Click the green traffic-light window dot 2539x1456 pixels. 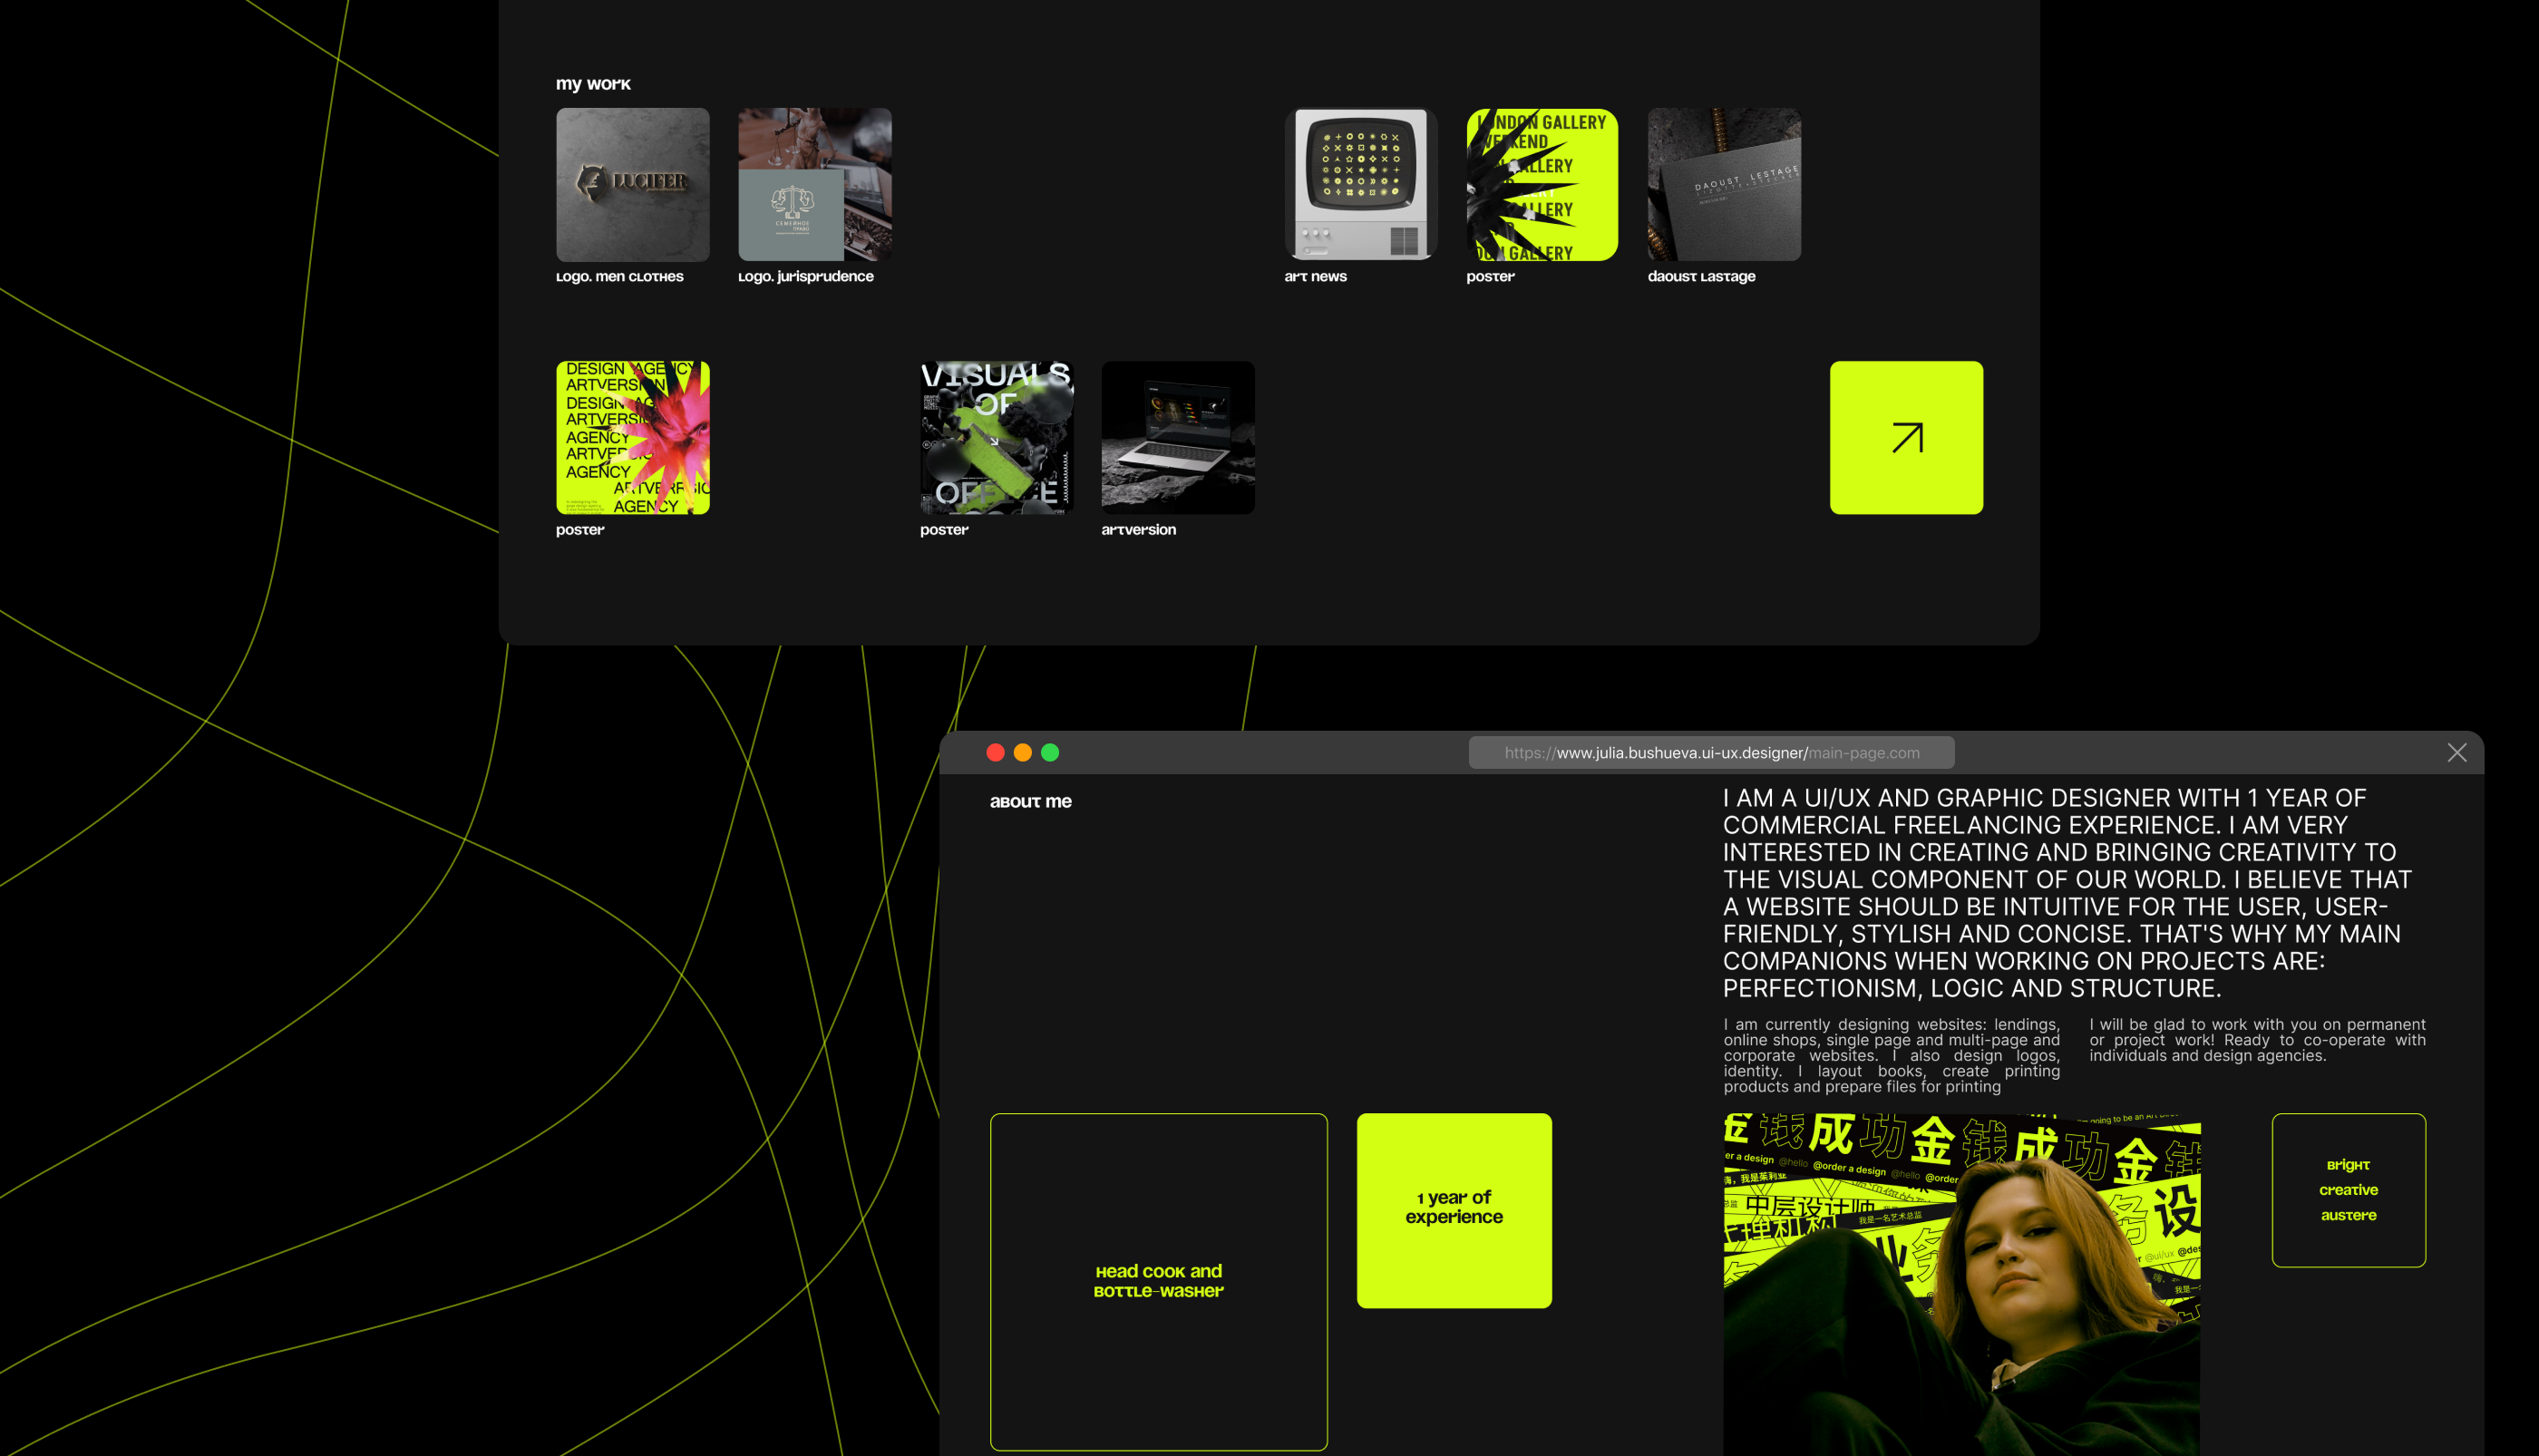pos(1050,752)
